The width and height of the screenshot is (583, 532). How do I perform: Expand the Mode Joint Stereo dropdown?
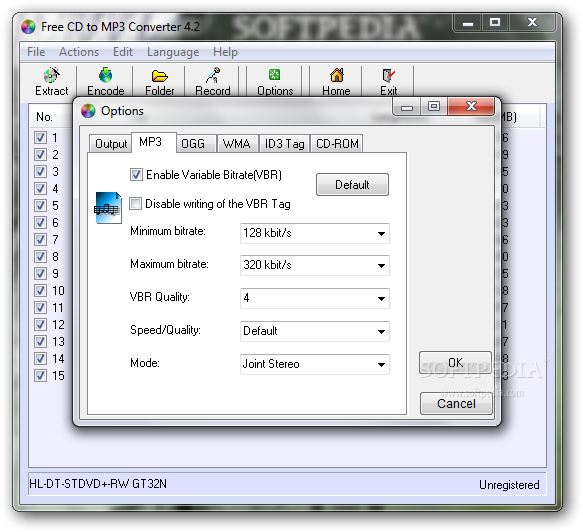(x=315, y=364)
